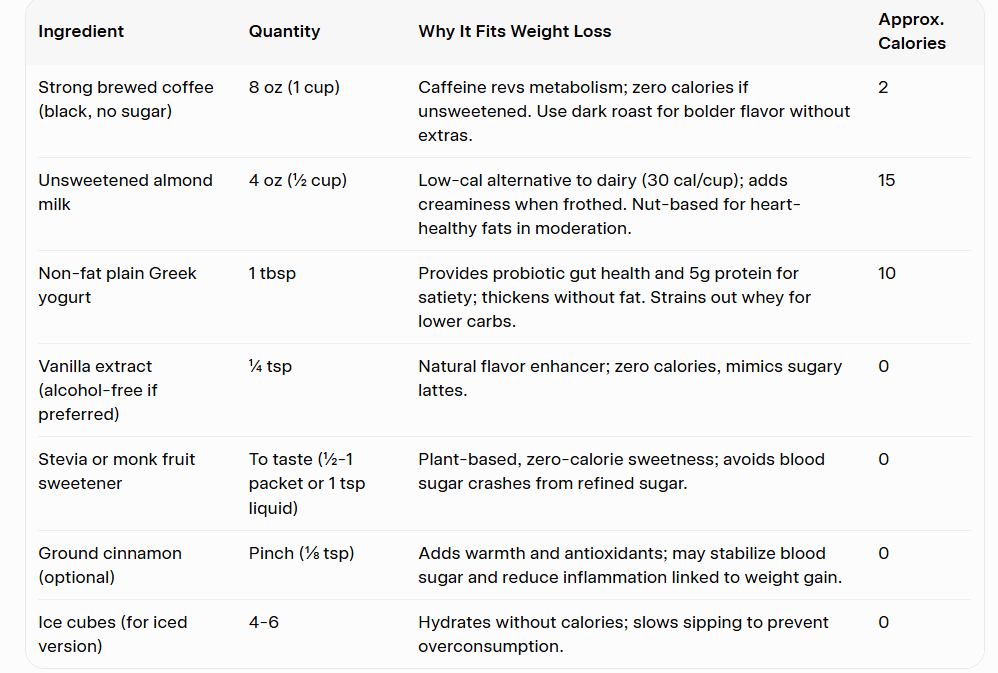This screenshot has width=998, height=673.
Task: Click the Vanilla extract ingredient cell
Action: pyautogui.click(x=95, y=390)
